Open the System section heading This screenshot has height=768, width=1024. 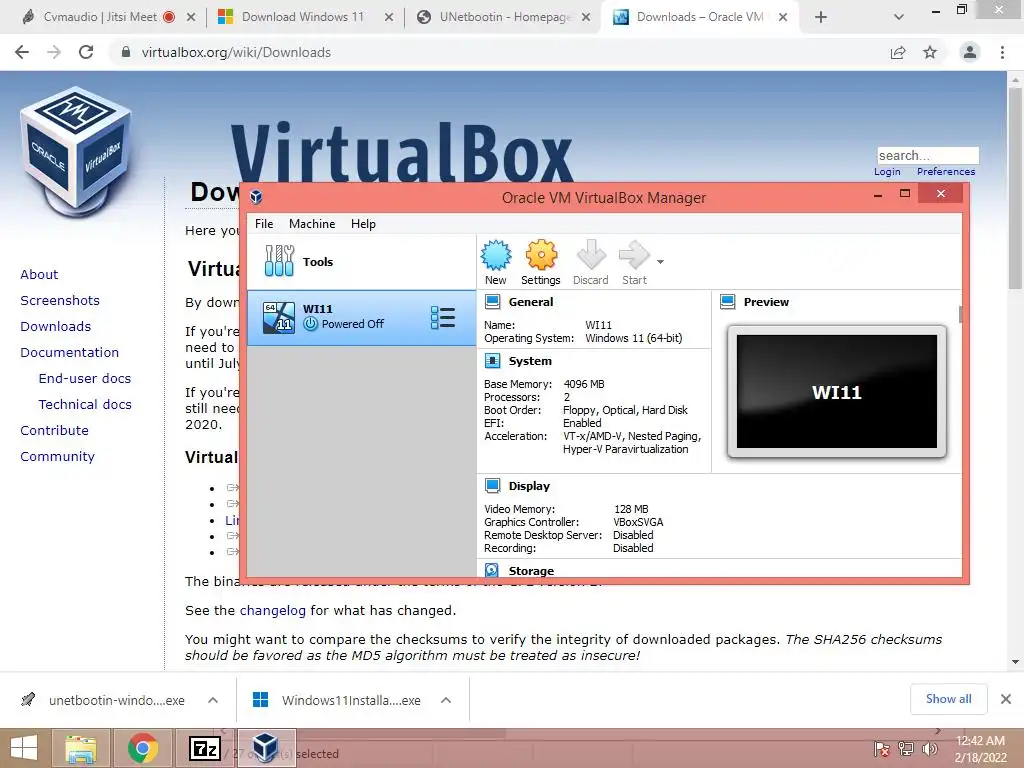point(530,361)
